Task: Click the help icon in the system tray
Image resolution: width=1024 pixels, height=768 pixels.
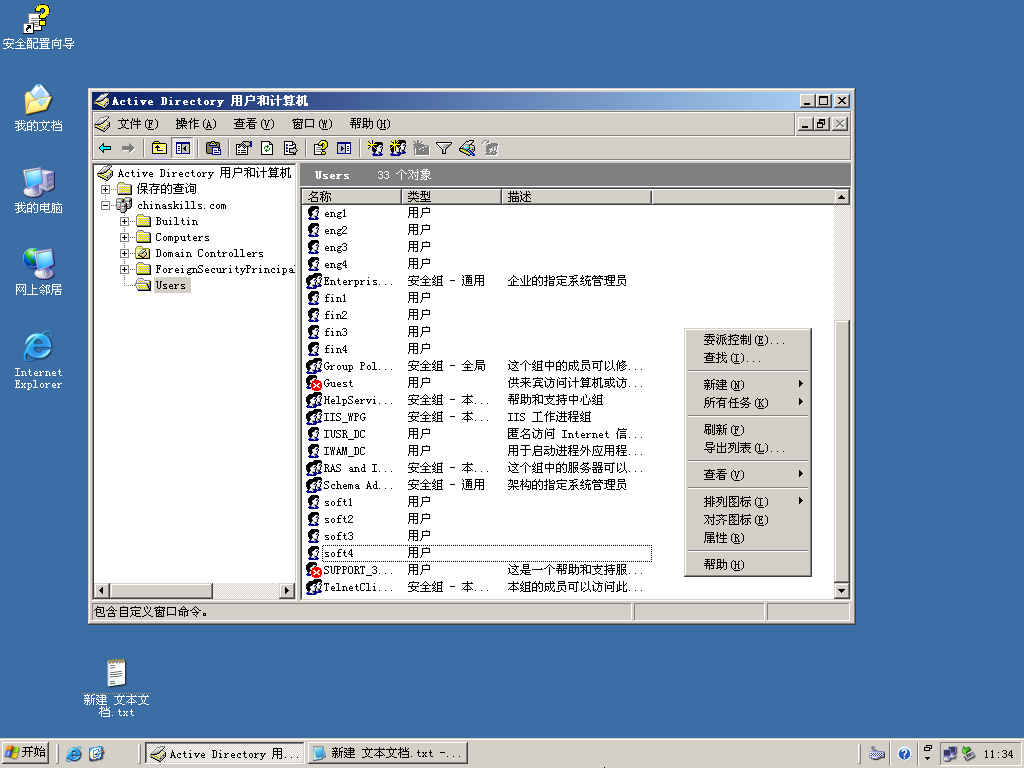Action: [904, 754]
